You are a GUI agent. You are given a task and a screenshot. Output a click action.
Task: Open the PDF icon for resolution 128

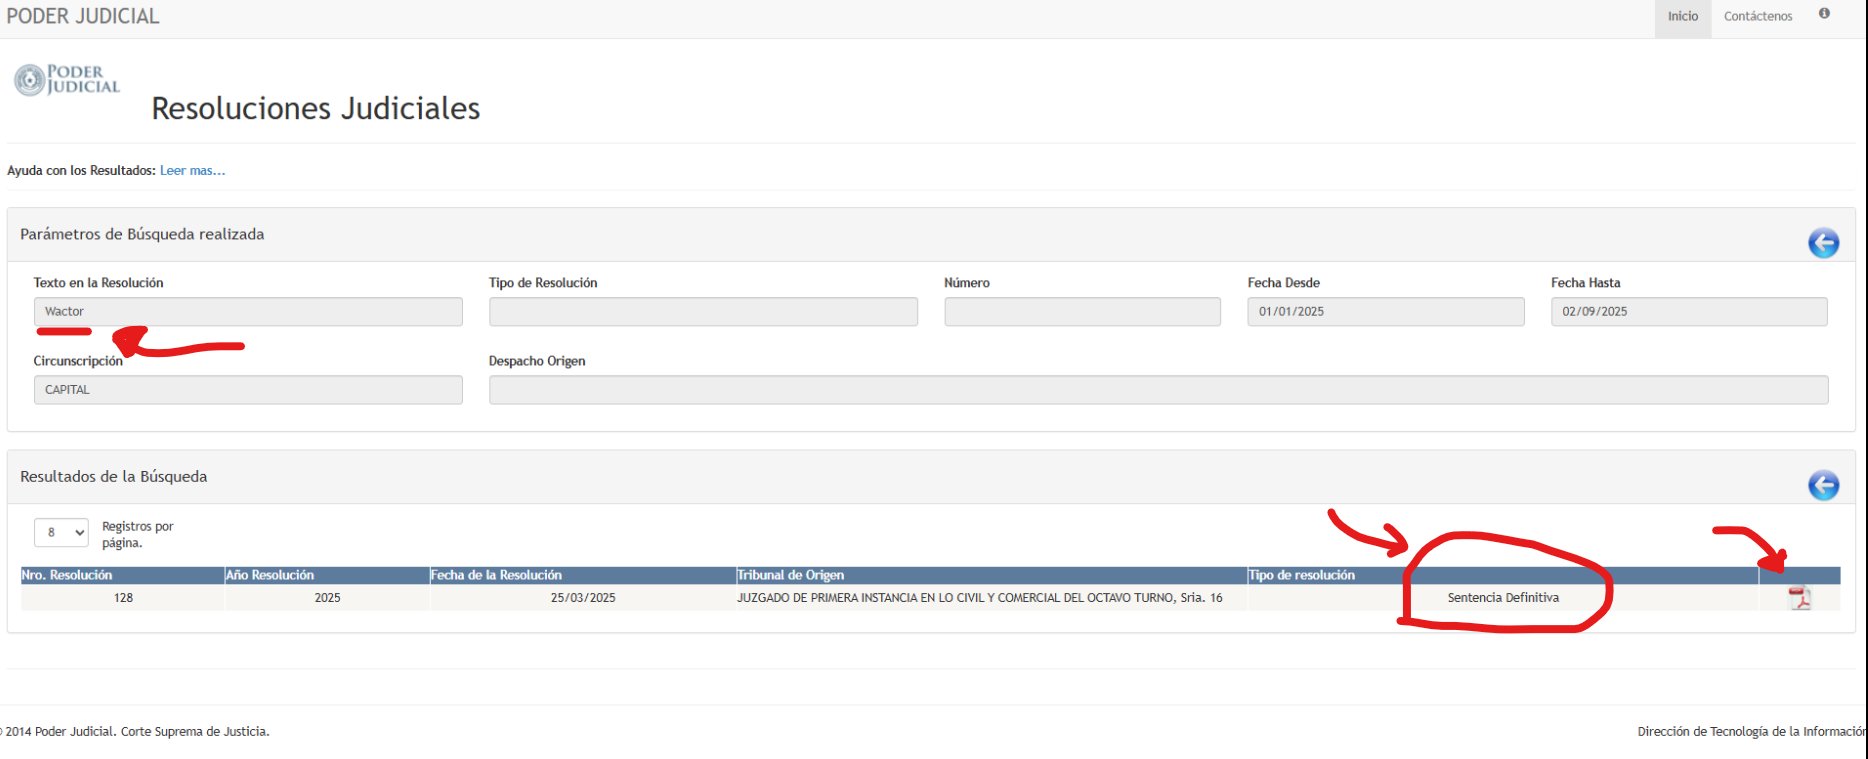coord(1799,598)
